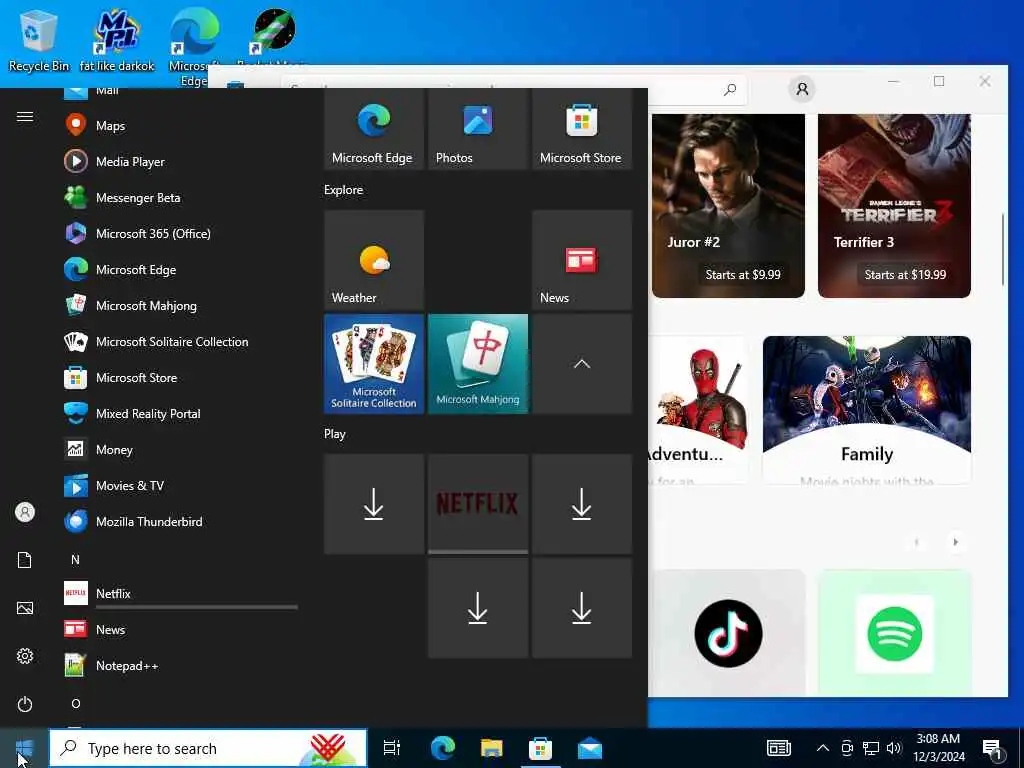Open the Microsoft Store tile
Screen dimensions: 1024x768
click(x=581, y=129)
